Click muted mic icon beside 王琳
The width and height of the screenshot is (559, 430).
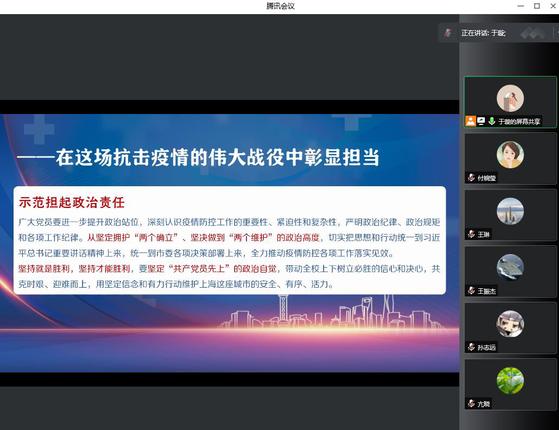[x=471, y=234]
